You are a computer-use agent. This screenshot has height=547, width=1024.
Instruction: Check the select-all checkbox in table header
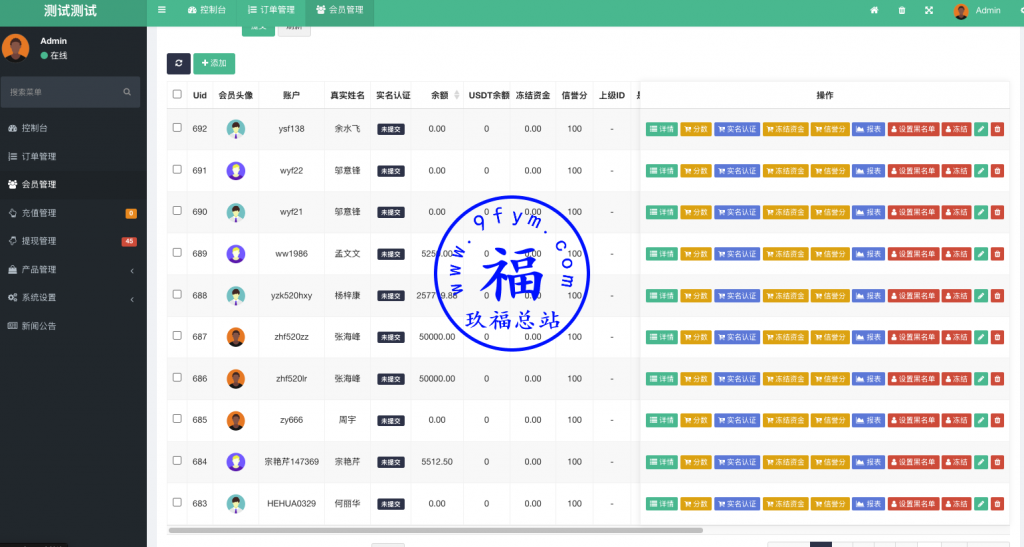(177, 95)
